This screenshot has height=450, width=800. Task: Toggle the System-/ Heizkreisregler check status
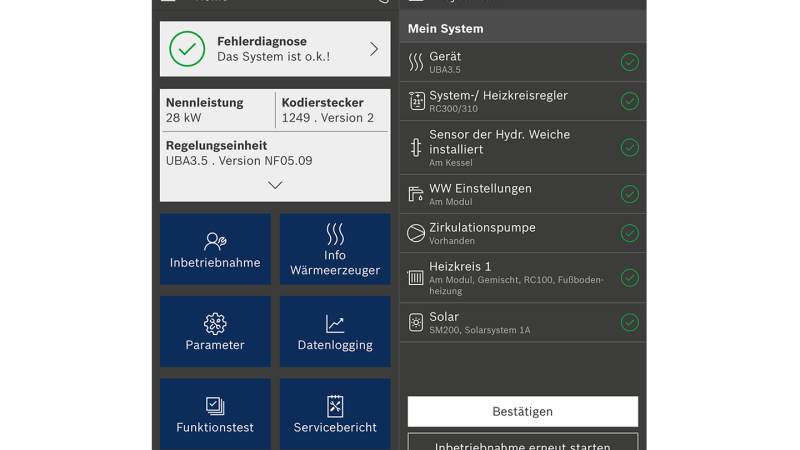630,101
